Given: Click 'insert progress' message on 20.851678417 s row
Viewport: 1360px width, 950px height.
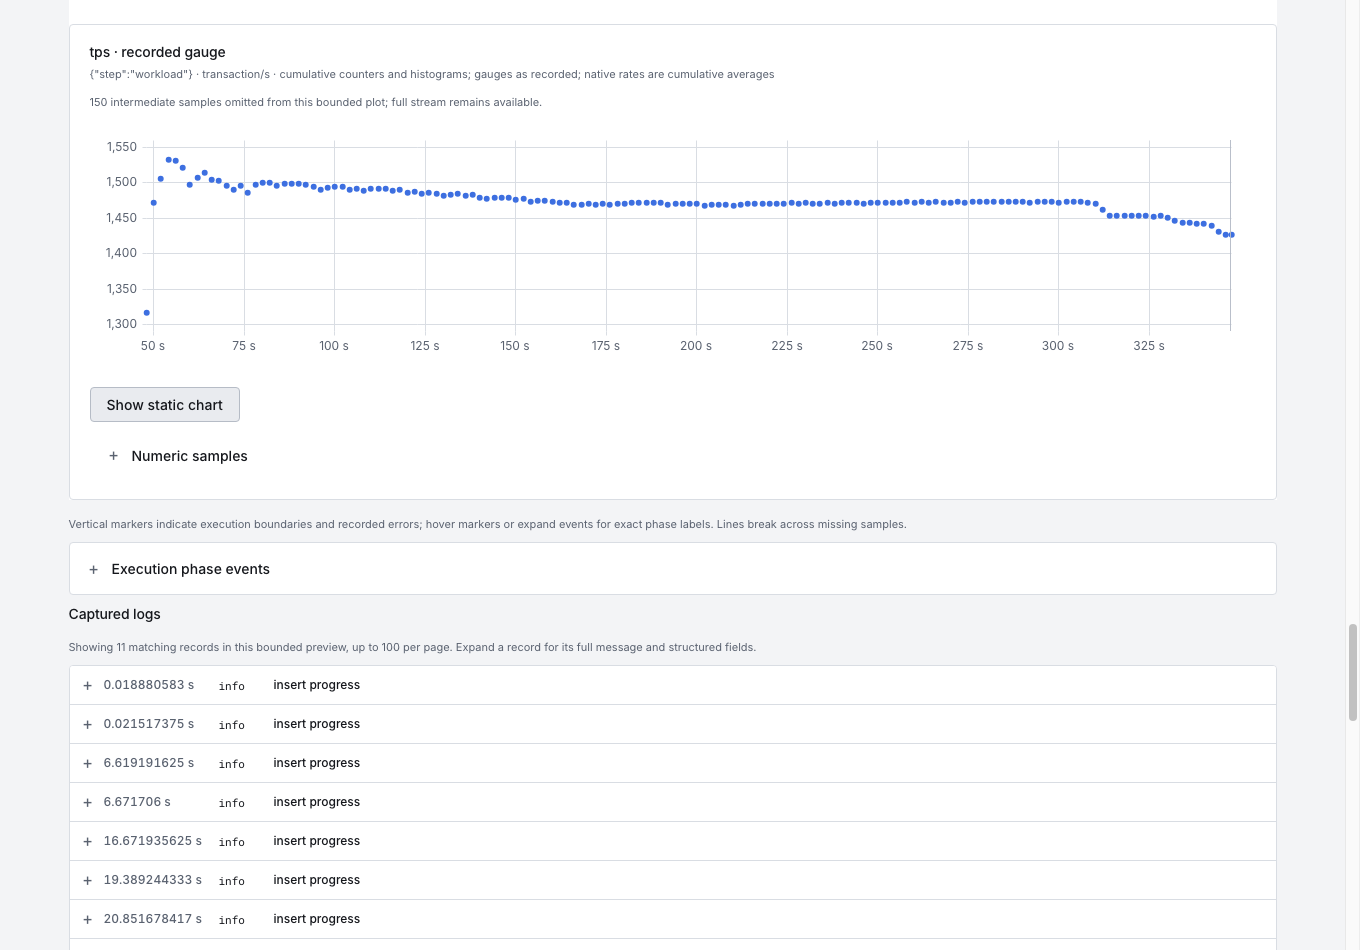Looking at the screenshot, I should (317, 919).
